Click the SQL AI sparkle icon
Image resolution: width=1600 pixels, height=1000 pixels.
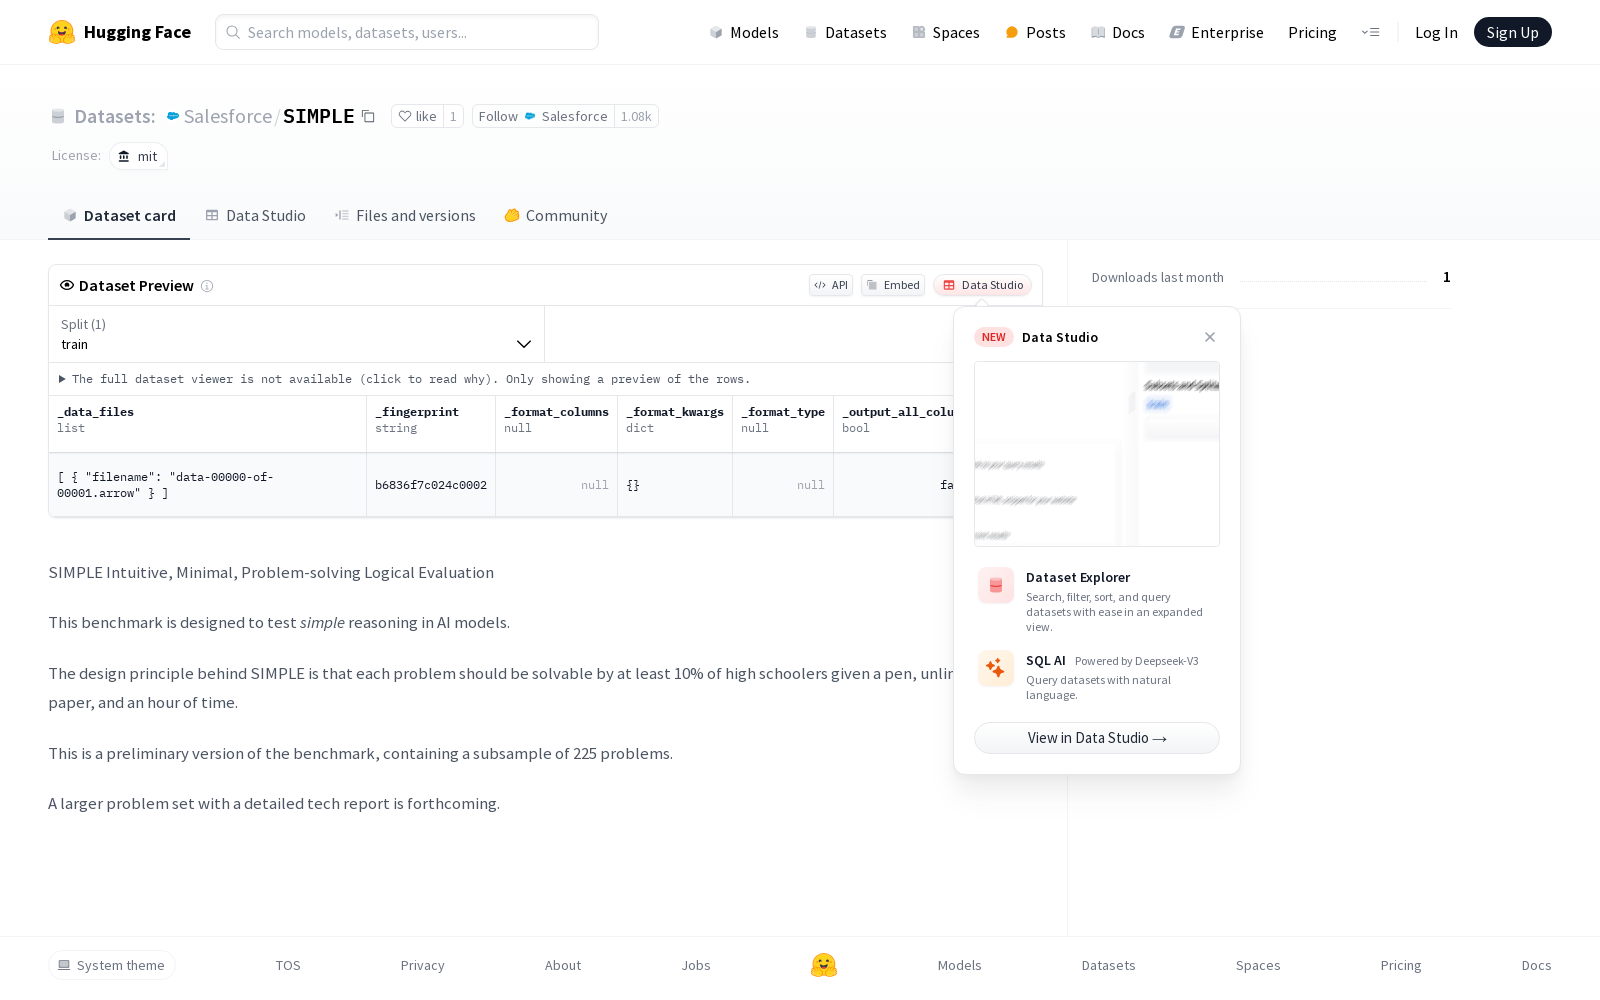pyautogui.click(x=996, y=669)
